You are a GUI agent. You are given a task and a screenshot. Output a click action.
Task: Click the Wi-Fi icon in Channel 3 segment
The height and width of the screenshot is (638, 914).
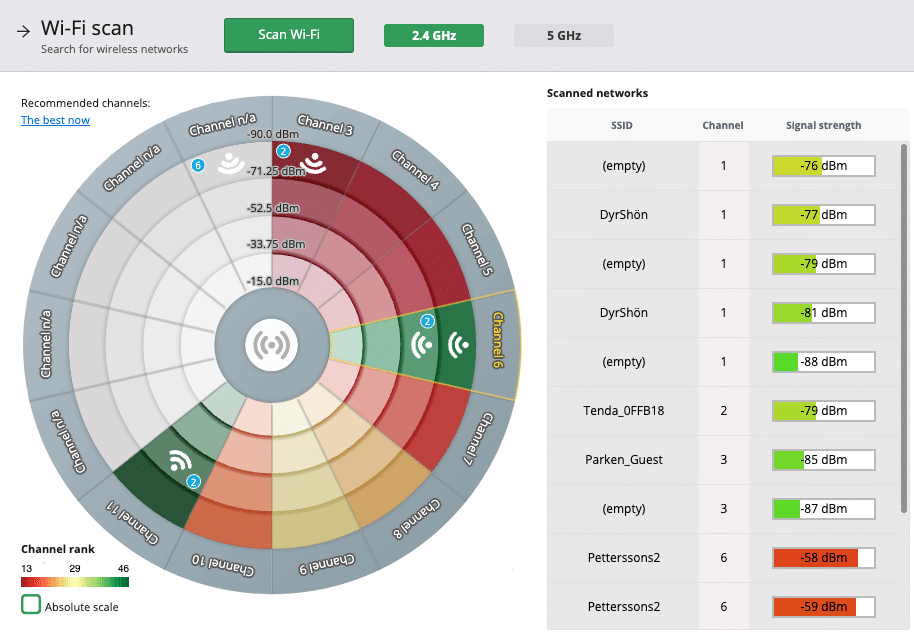(315, 160)
